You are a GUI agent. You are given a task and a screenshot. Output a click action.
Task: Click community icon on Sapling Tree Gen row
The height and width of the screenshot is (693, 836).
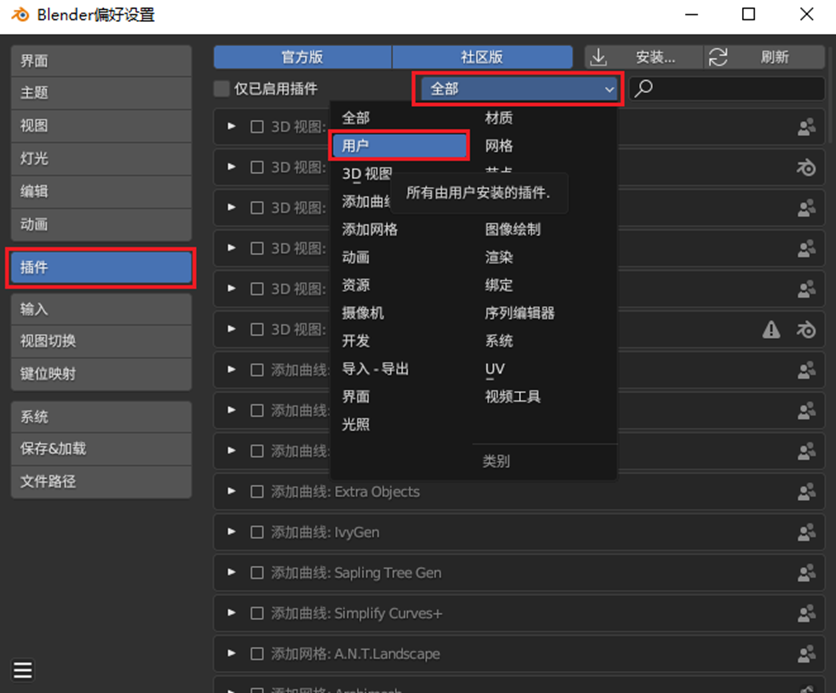click(807, 573)
